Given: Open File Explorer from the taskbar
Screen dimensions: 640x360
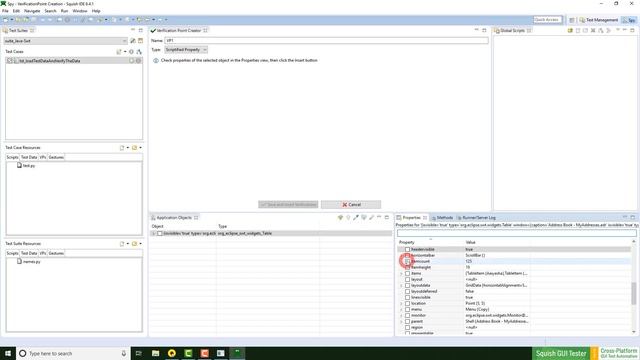Looking at the screenshot, I should pos(156,353).
